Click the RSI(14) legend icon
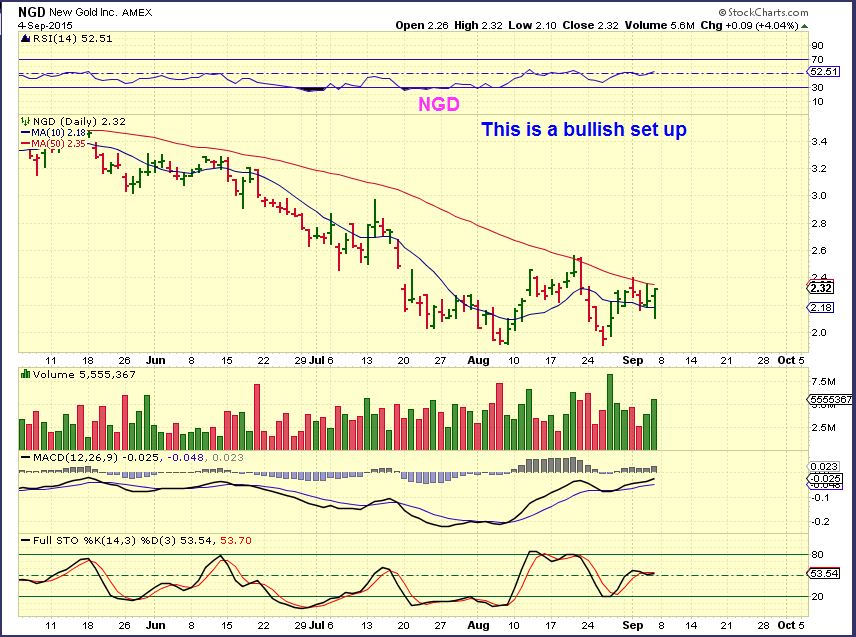 26,39
